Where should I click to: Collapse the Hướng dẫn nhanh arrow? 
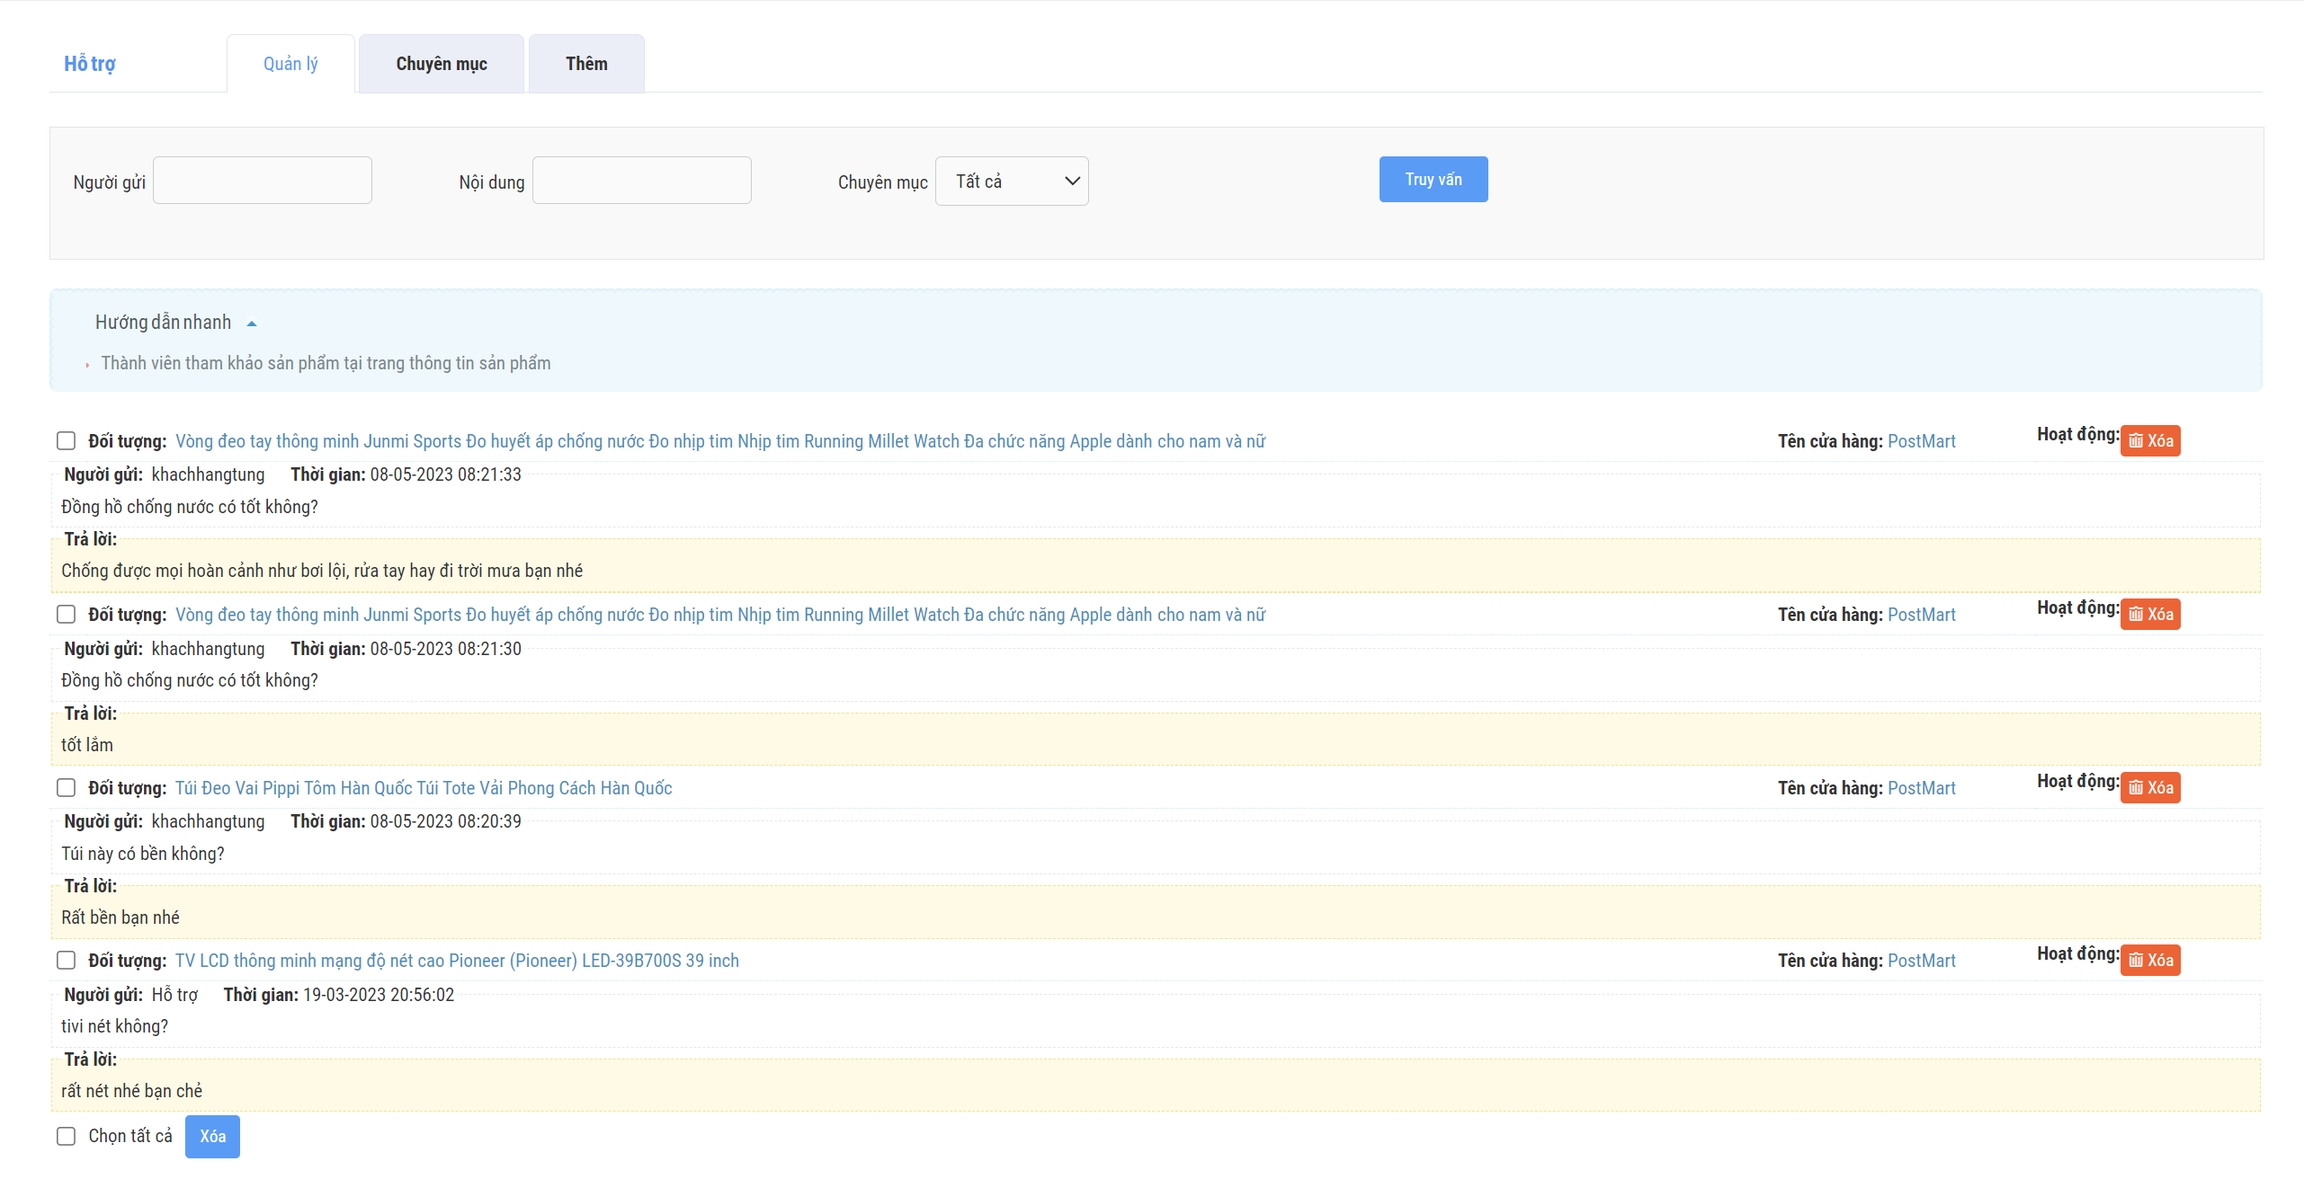pos(252,323)
